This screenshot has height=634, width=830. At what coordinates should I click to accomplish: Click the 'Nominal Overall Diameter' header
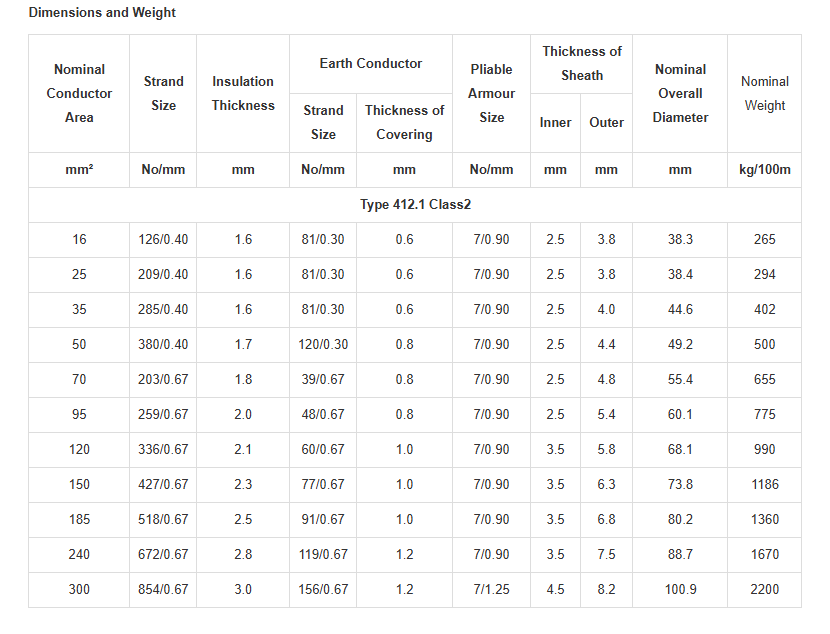tap(680, 94)
